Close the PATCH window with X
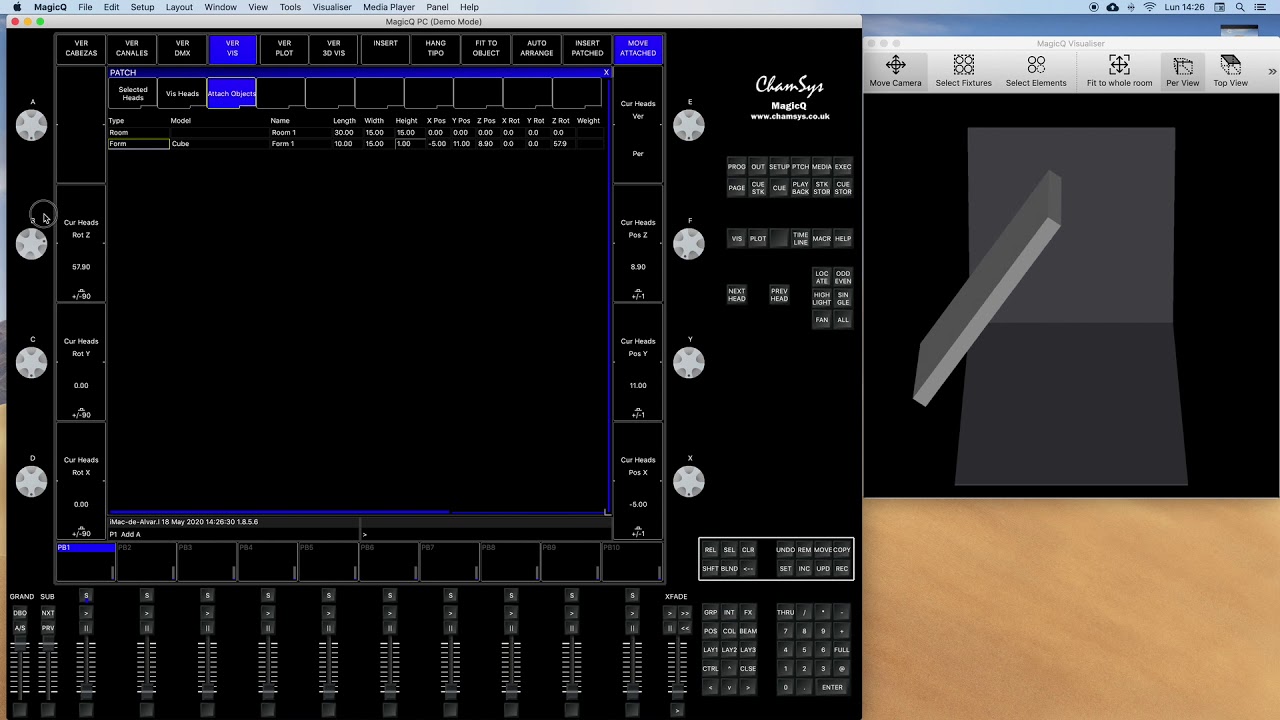Image resolution: width=1280 pixels, height=720 pixels. click(x=606, y=73)
